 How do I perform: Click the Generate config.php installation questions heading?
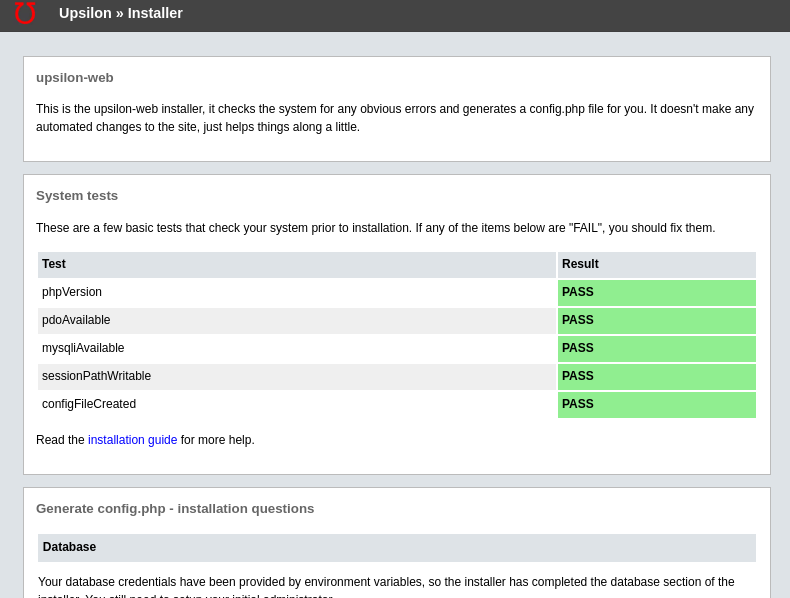(x=175, y=509)
